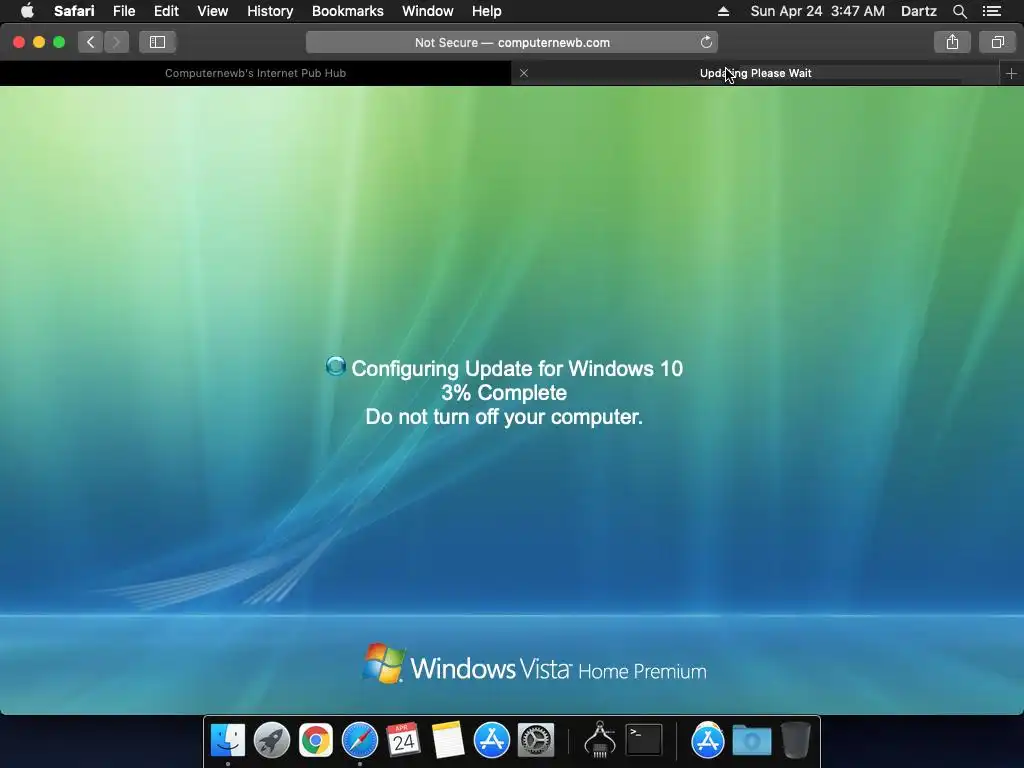This screenshot has height=768, width=1024.
Task: Open Notification Center list icon
Action: point(991,11)
